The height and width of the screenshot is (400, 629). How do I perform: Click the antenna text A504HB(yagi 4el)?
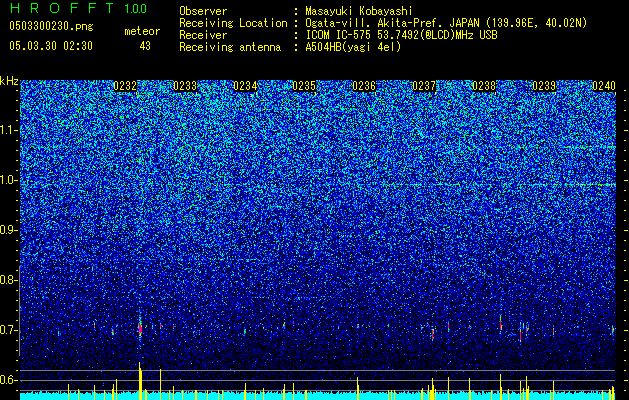(353, 47)
